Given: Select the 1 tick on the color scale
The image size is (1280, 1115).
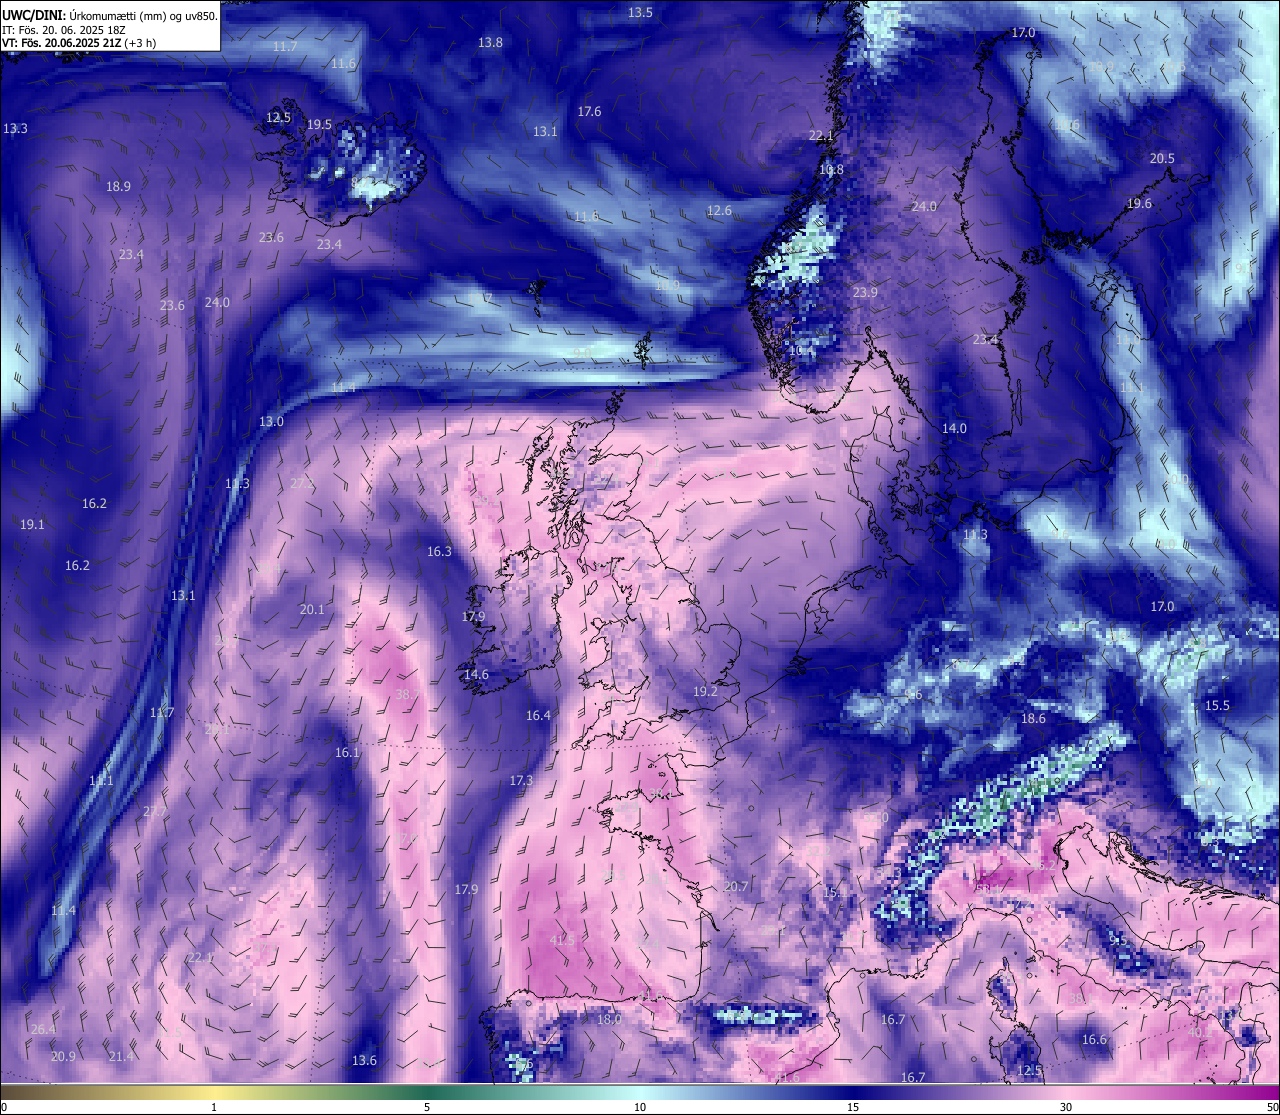Looking at the screenshot, I should click(214, 1108).
